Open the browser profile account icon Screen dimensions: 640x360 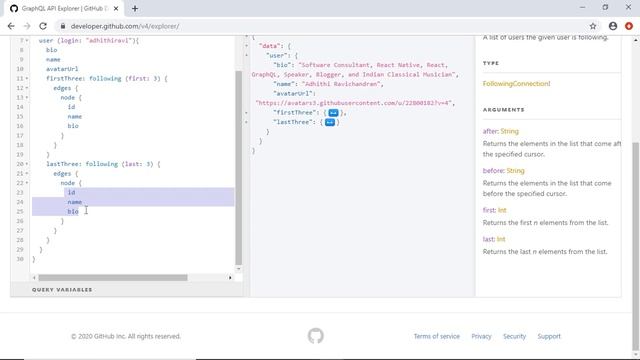pos(613,26)
